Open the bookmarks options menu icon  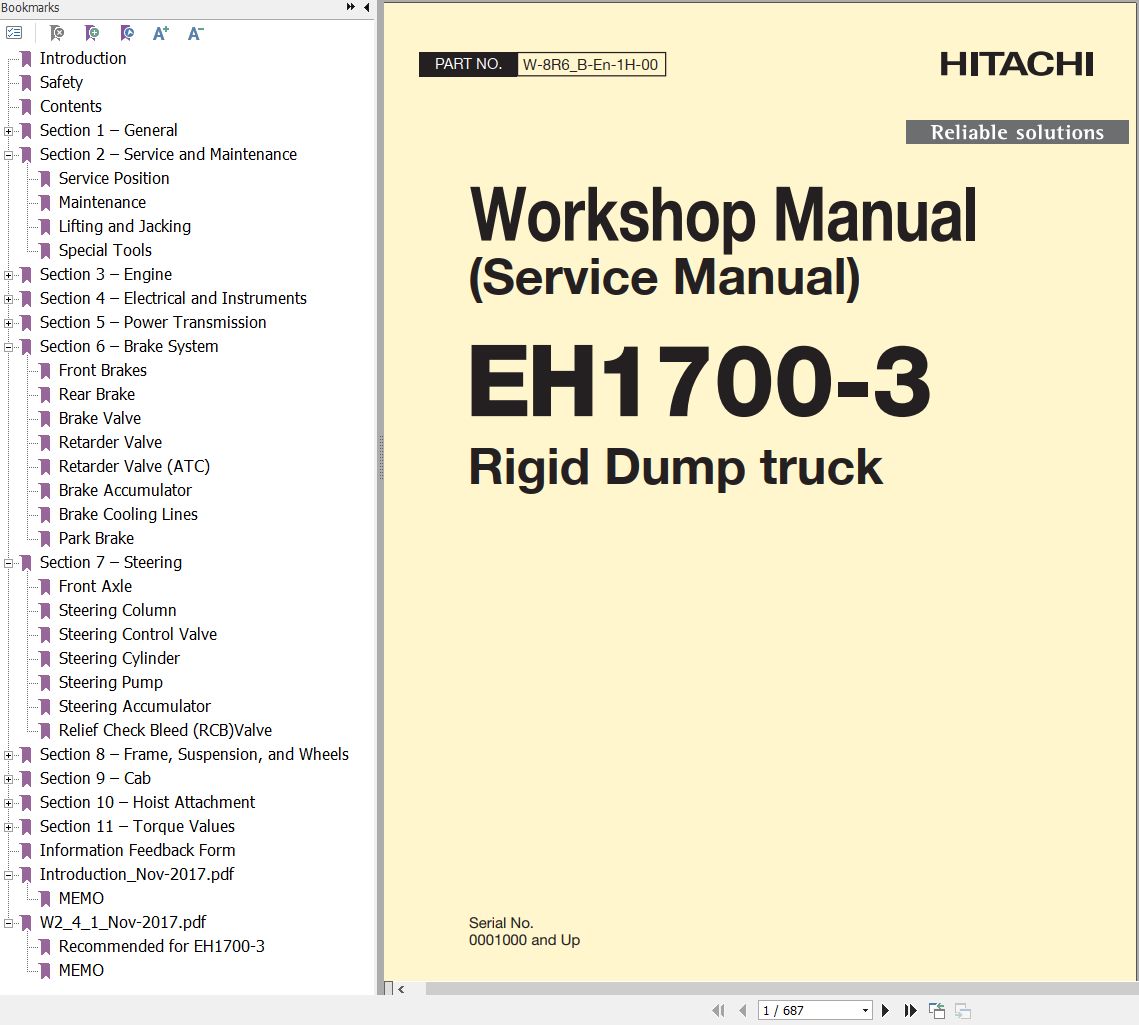pos(14,33)
